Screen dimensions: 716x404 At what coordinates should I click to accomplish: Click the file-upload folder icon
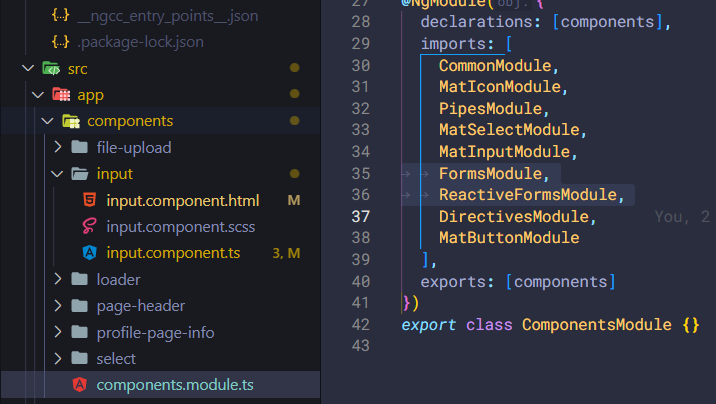[80, 147]
